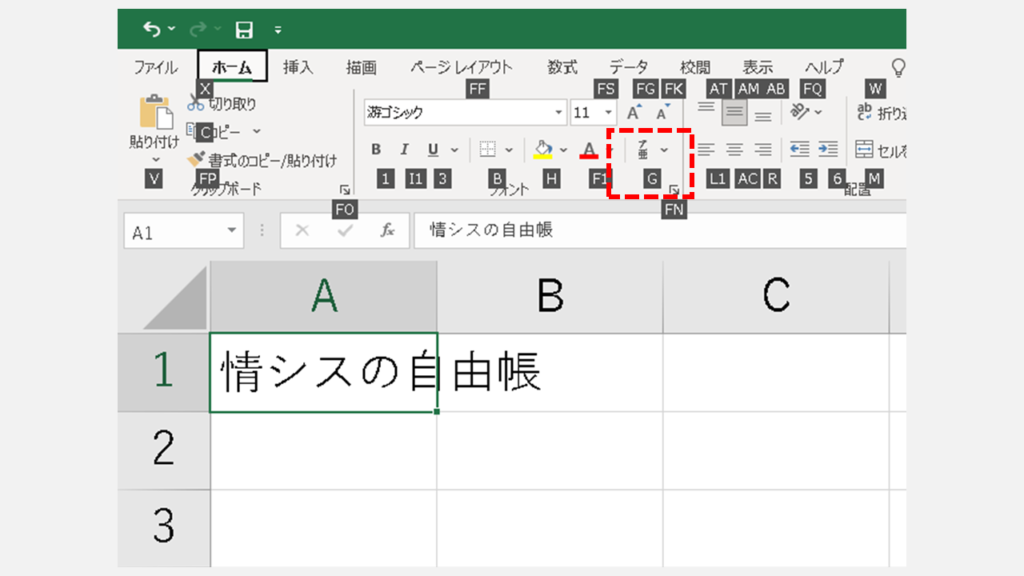Apply red font color A

(589, 150)
